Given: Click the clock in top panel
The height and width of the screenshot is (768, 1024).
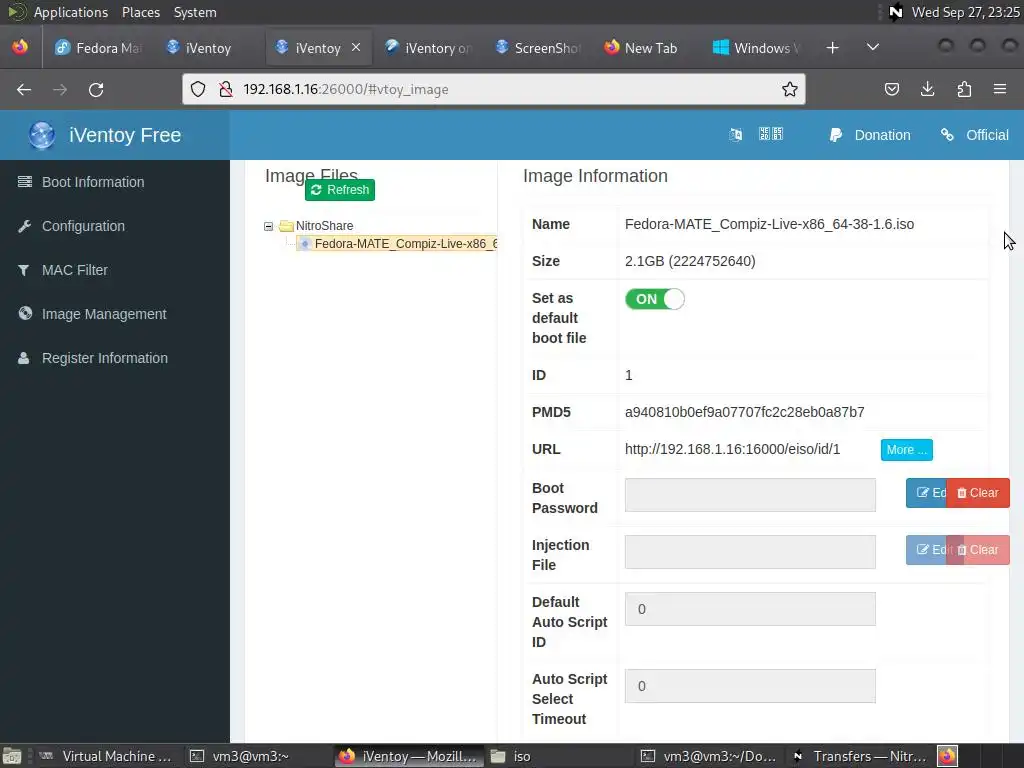Looking at the screenshot, I should 965,12.
